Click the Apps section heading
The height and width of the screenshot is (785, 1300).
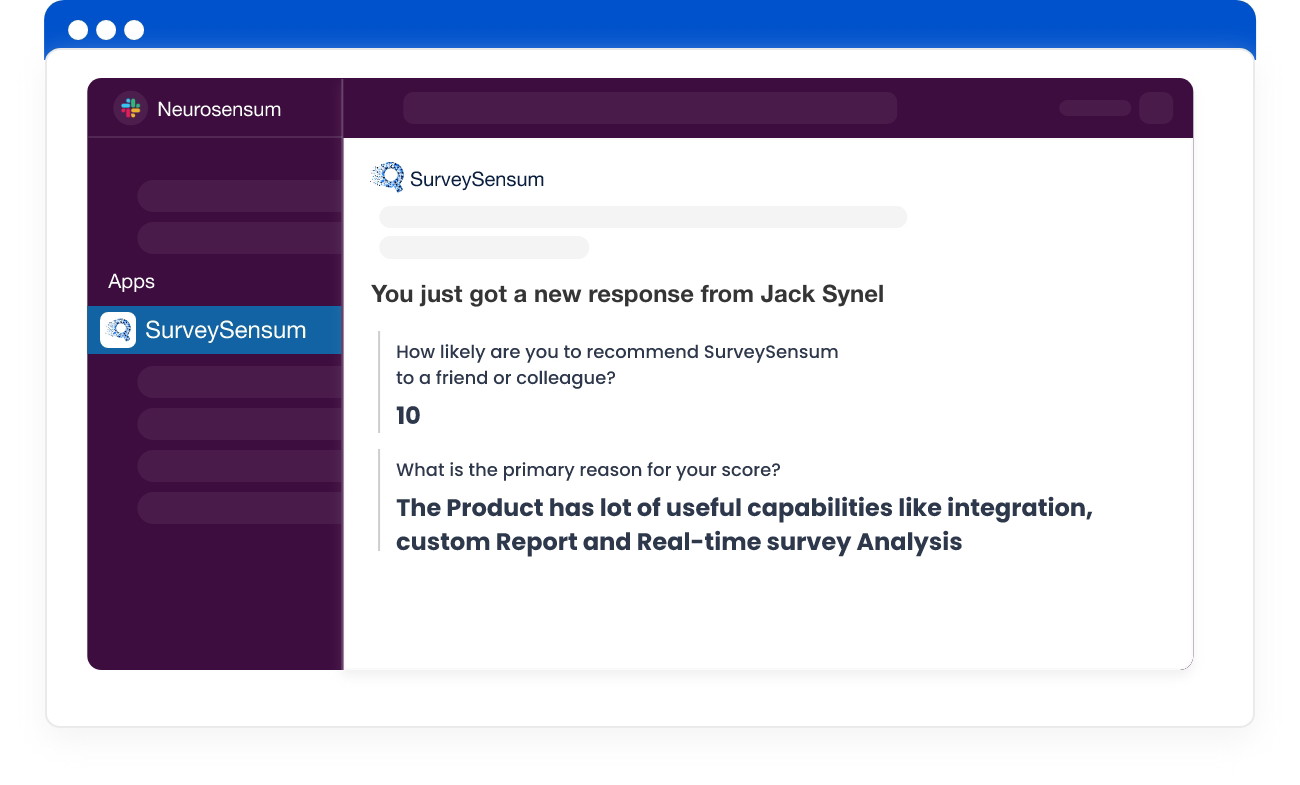tap(131, 282)
